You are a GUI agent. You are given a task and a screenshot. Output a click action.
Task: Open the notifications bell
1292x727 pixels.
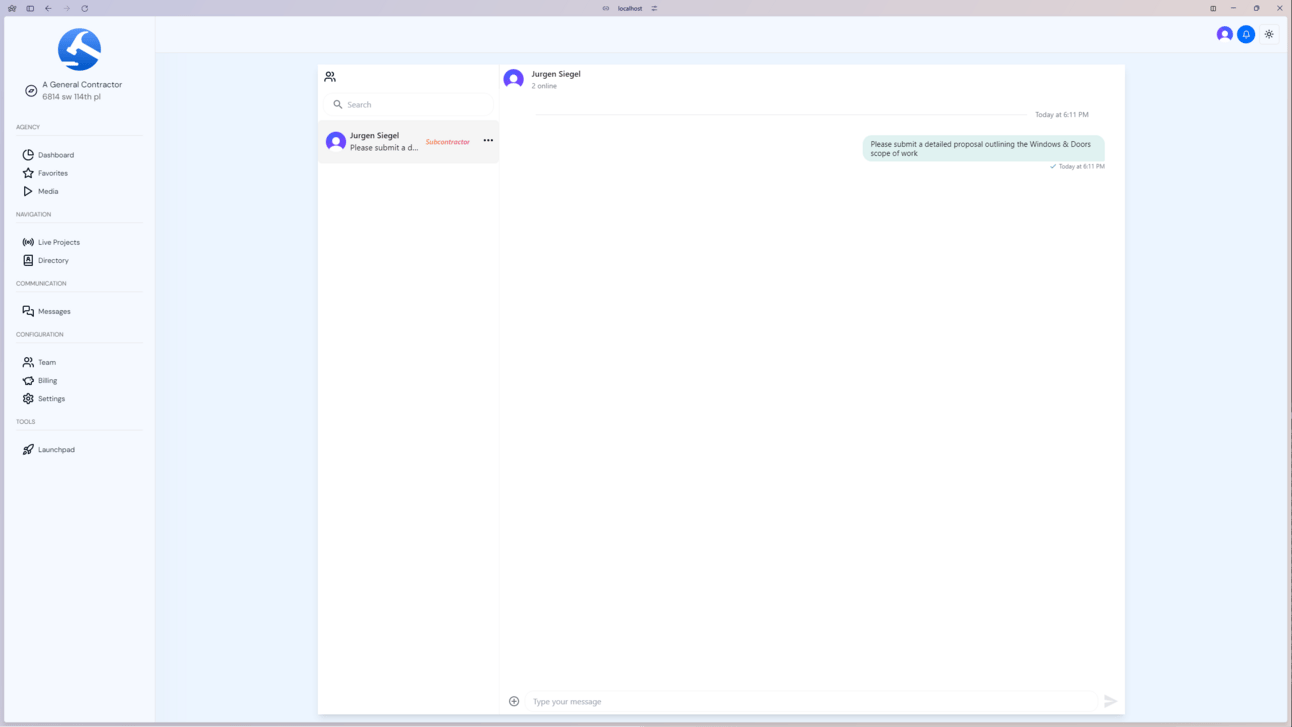click(1246, 34)
